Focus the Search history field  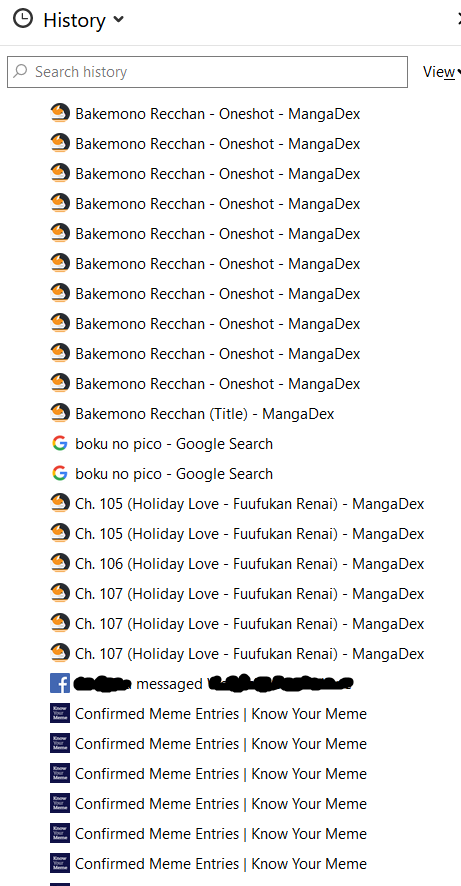tap(207, 72)
